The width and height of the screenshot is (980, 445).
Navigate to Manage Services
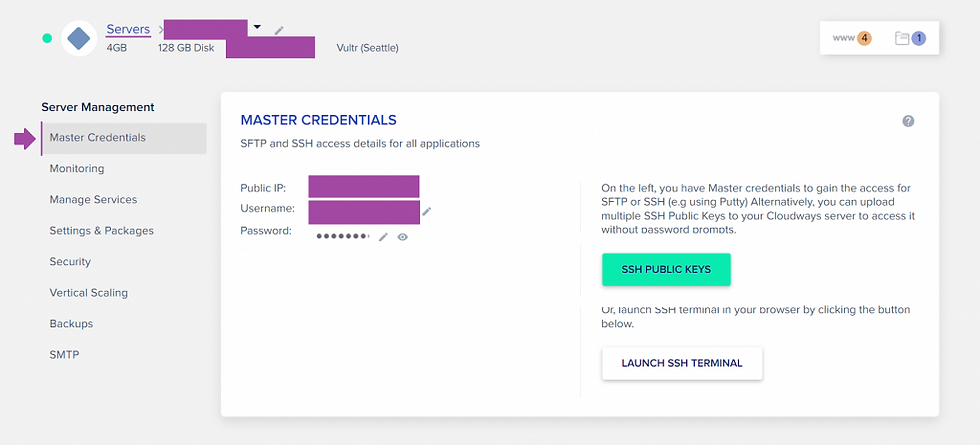click(93, 200)
